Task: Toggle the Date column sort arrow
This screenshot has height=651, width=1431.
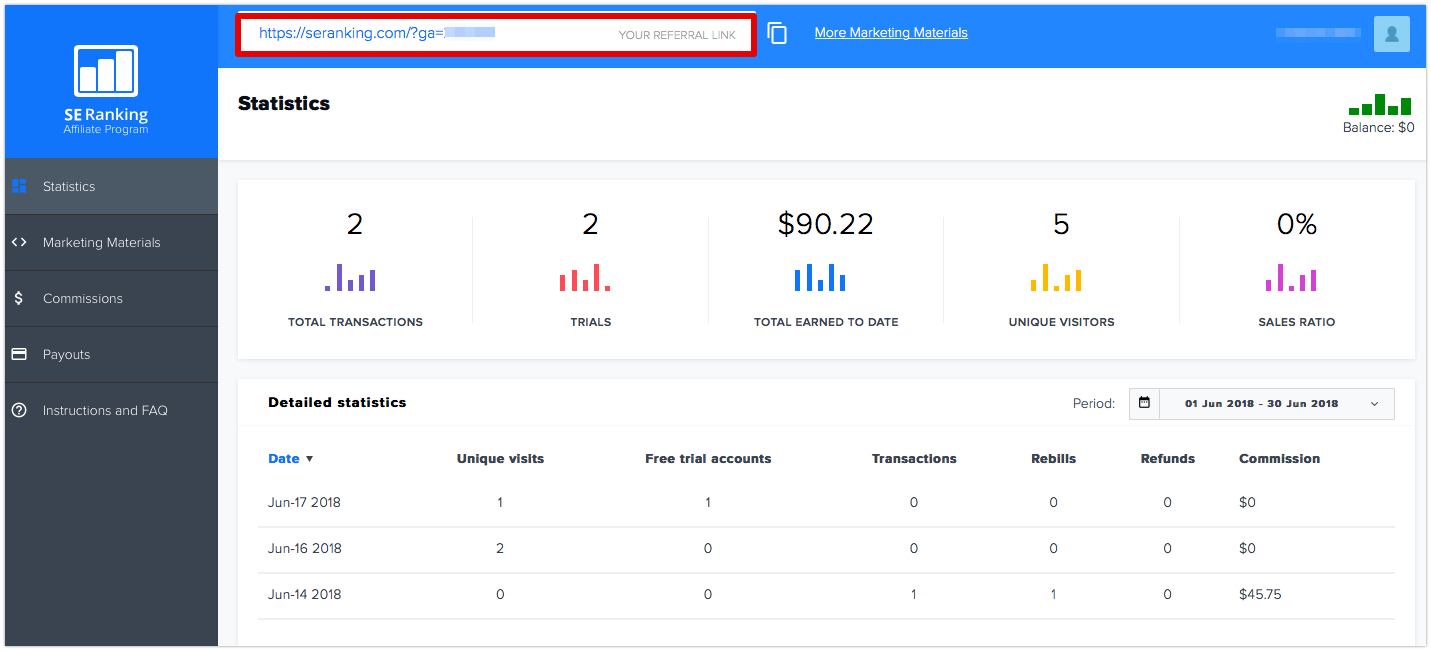Action: tap(309, 459)
